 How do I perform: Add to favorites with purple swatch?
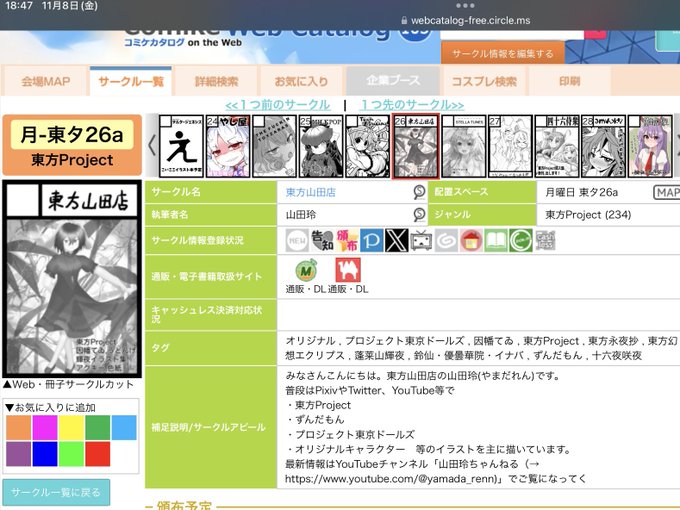[x=19, y=454]
